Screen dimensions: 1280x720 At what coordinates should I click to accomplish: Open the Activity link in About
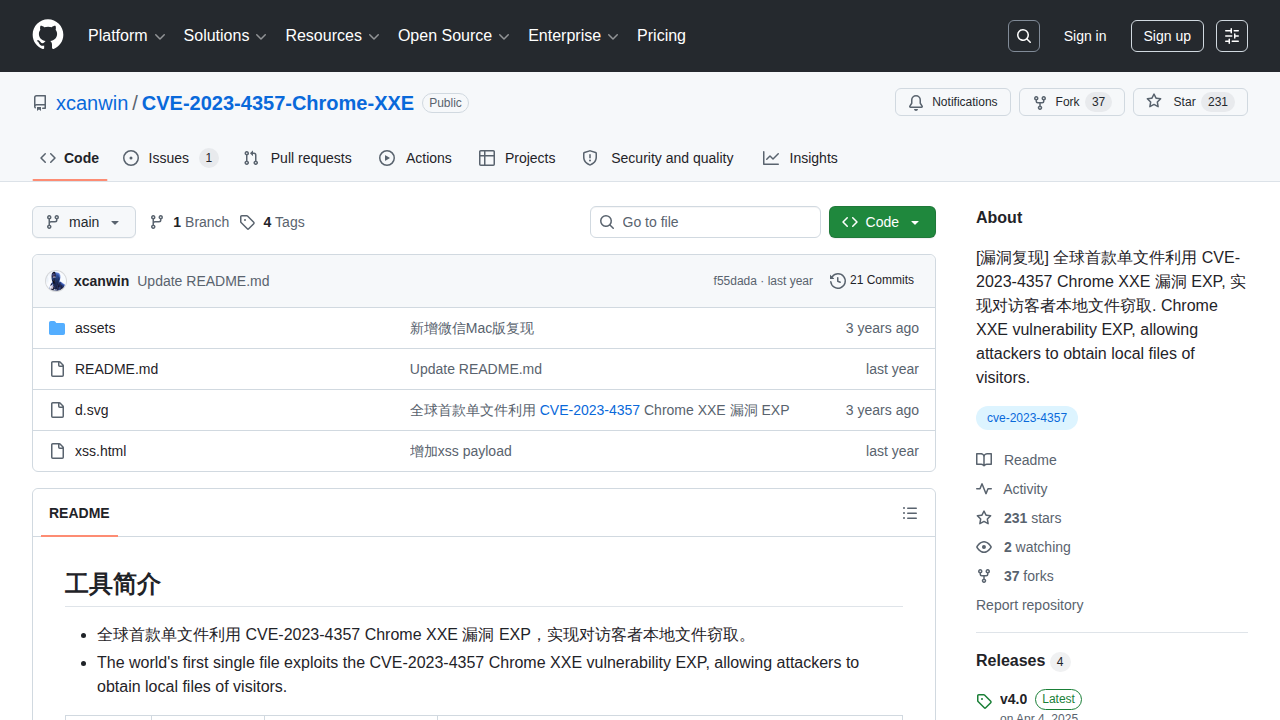pyautogui.click(x=1012, y=489)
